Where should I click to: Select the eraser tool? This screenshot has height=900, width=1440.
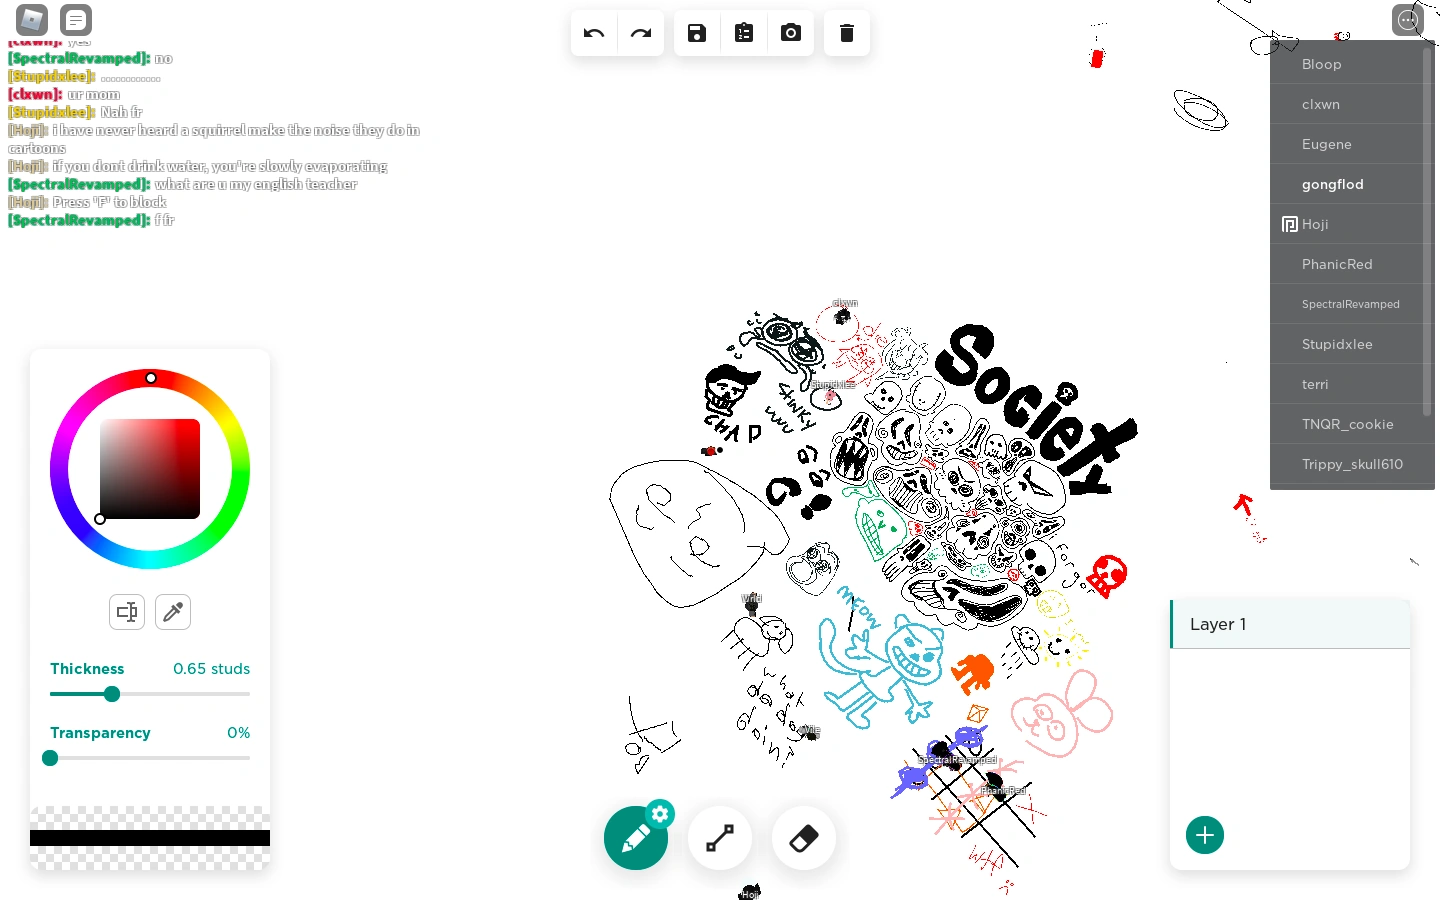(804, 838)
